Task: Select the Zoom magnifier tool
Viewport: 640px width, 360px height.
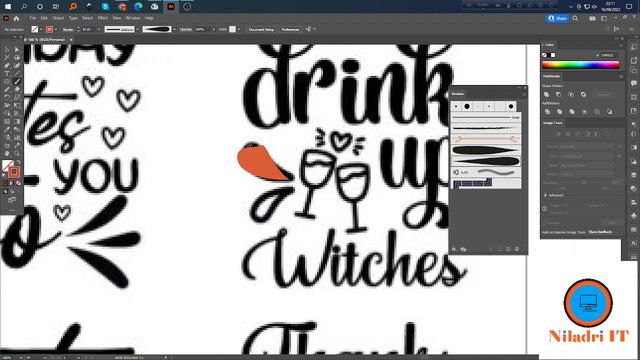Action: pyautogui.click(x=17, y=153)
